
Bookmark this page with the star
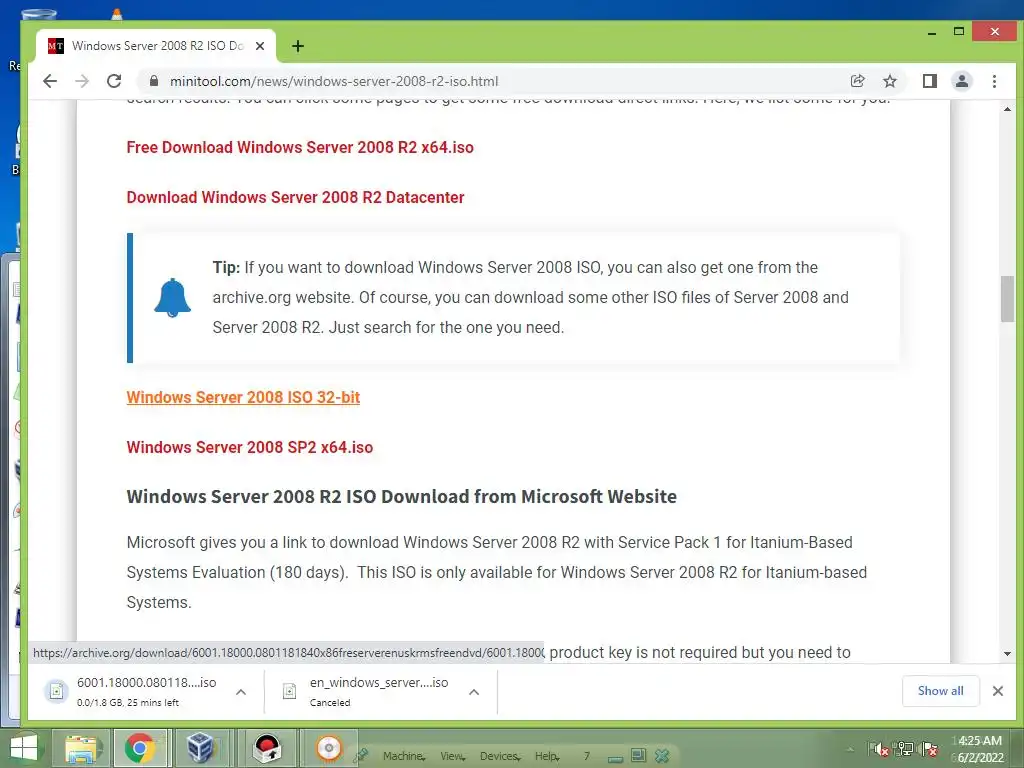(889, 81)
